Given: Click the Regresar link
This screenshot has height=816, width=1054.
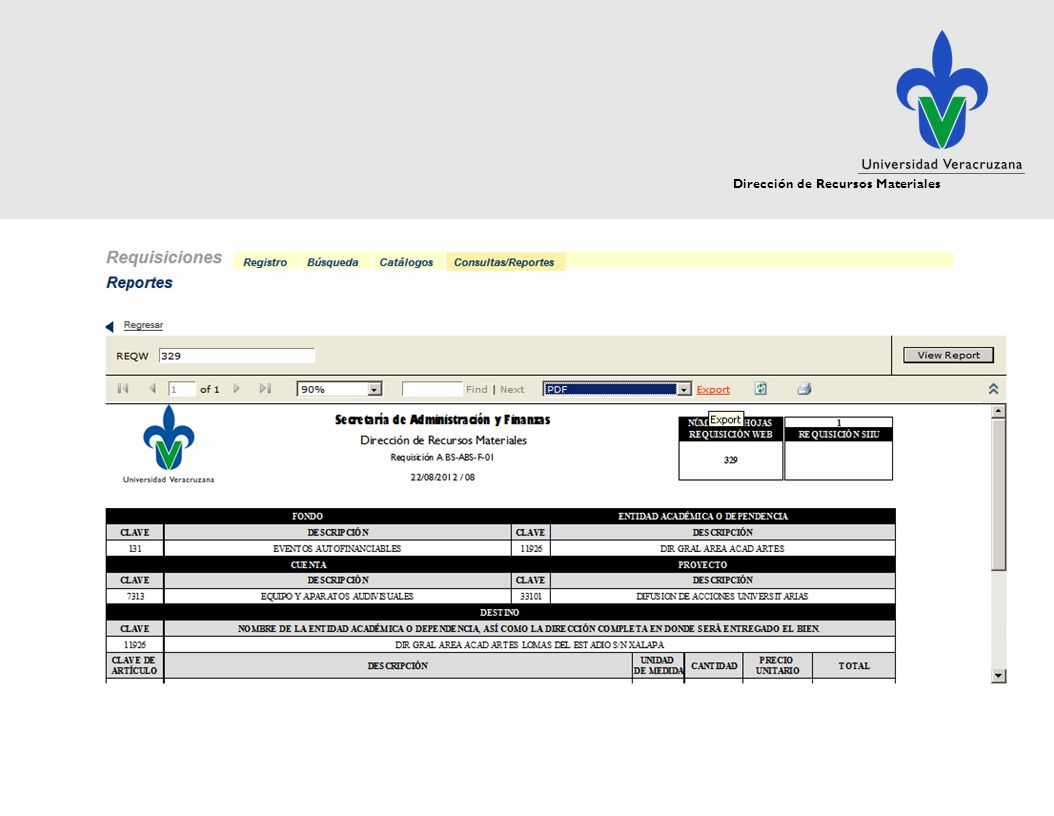Looking at the screenshot, I should (x=143, y=325).
